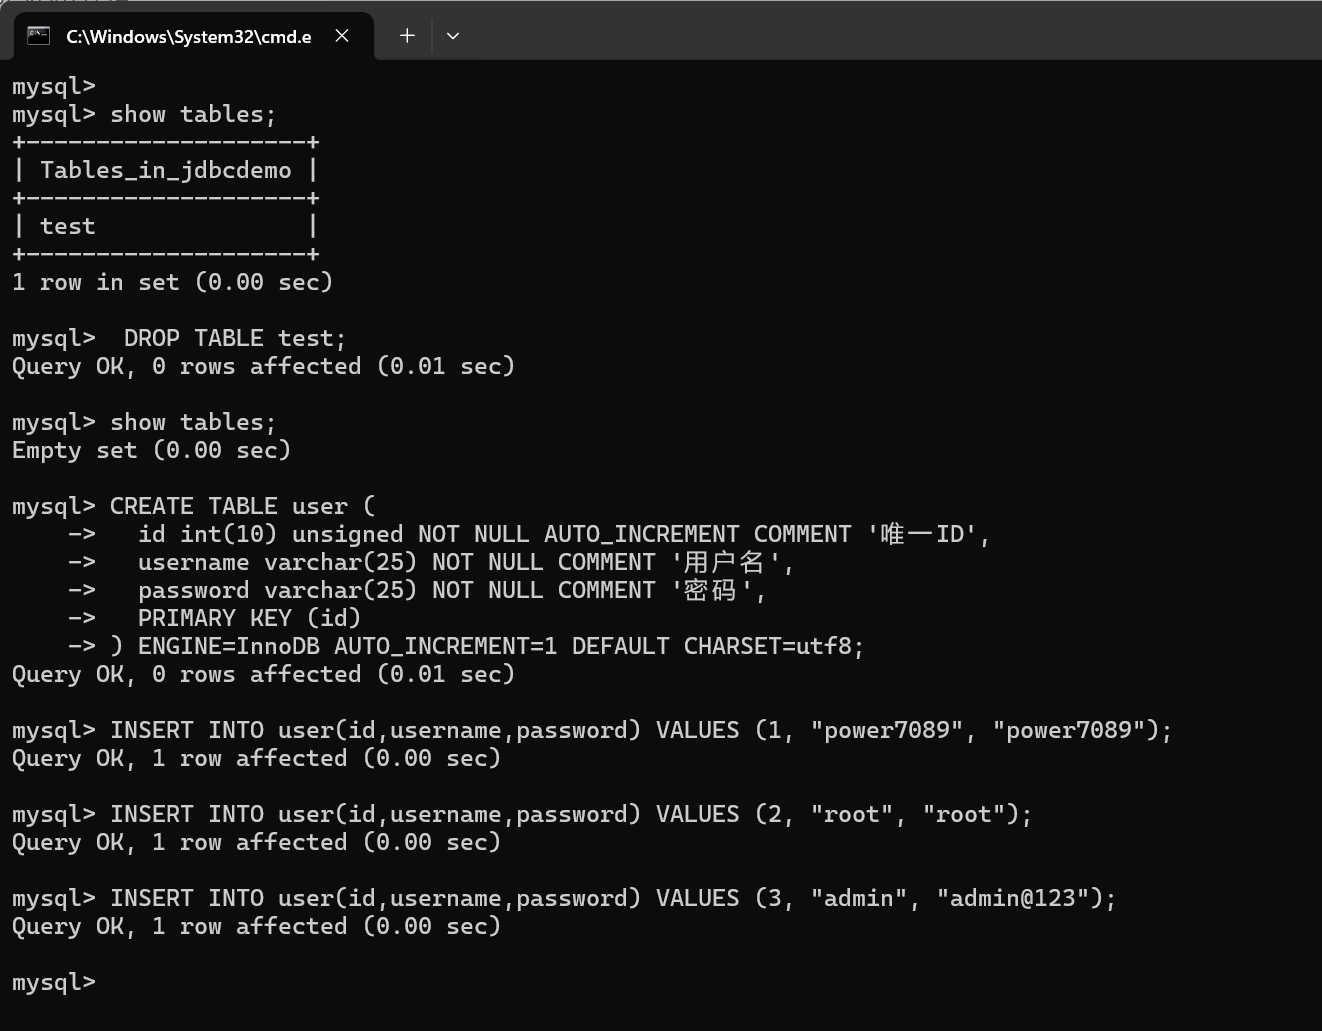Open a new tab with plus button

click(x=407, y=36)
